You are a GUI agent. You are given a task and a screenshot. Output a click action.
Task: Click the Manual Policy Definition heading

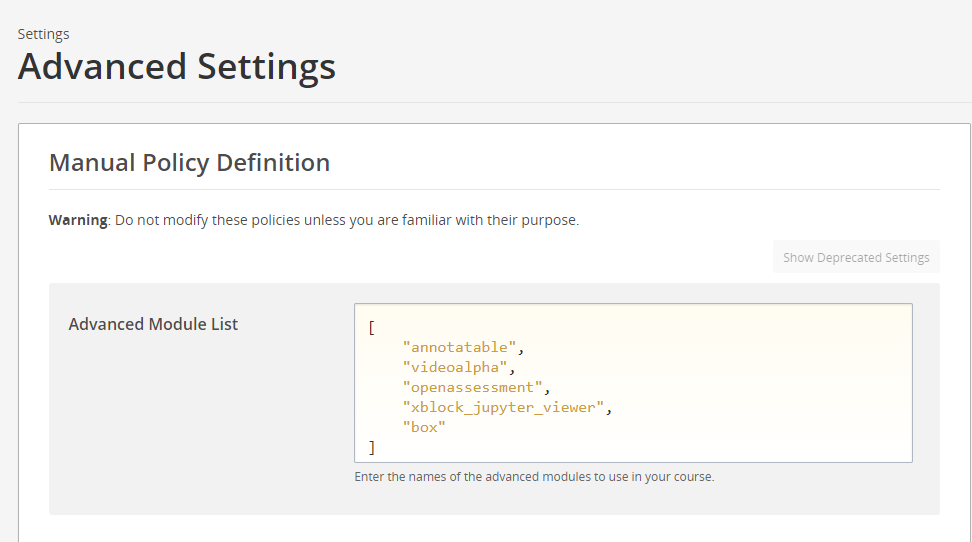tap(189, 162)
